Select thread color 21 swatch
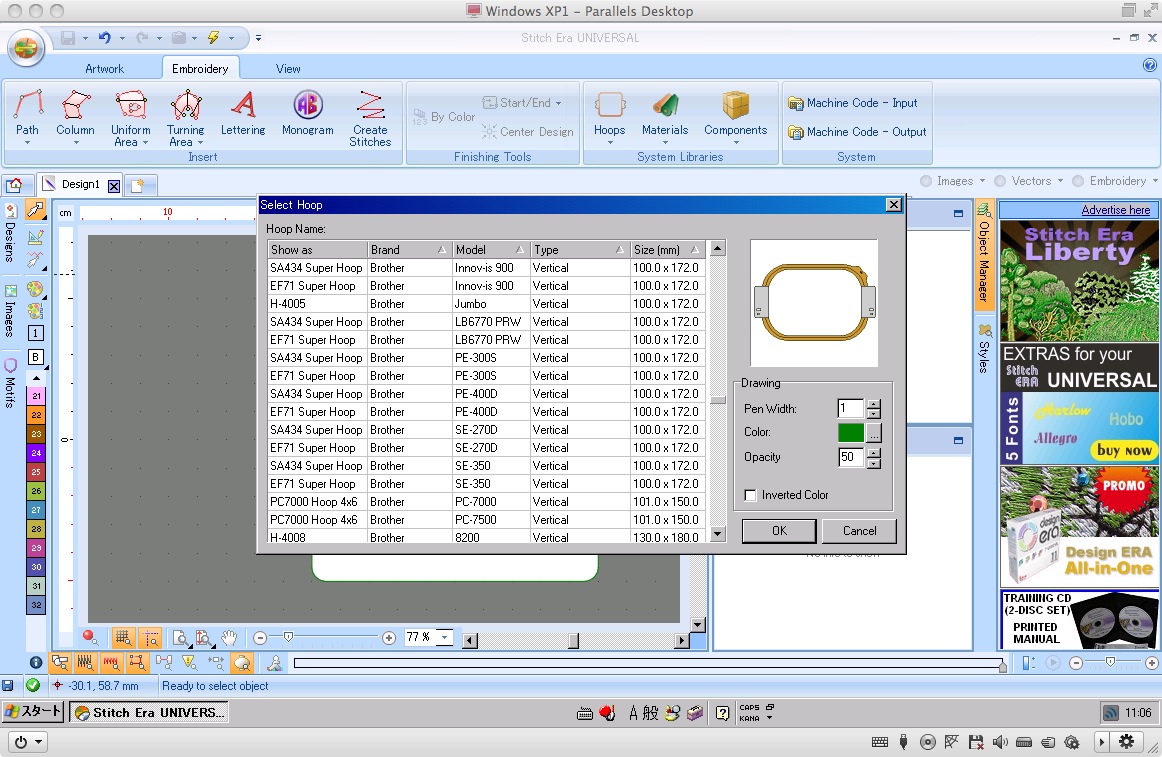The image size is (1162, 757). (36, 396)
